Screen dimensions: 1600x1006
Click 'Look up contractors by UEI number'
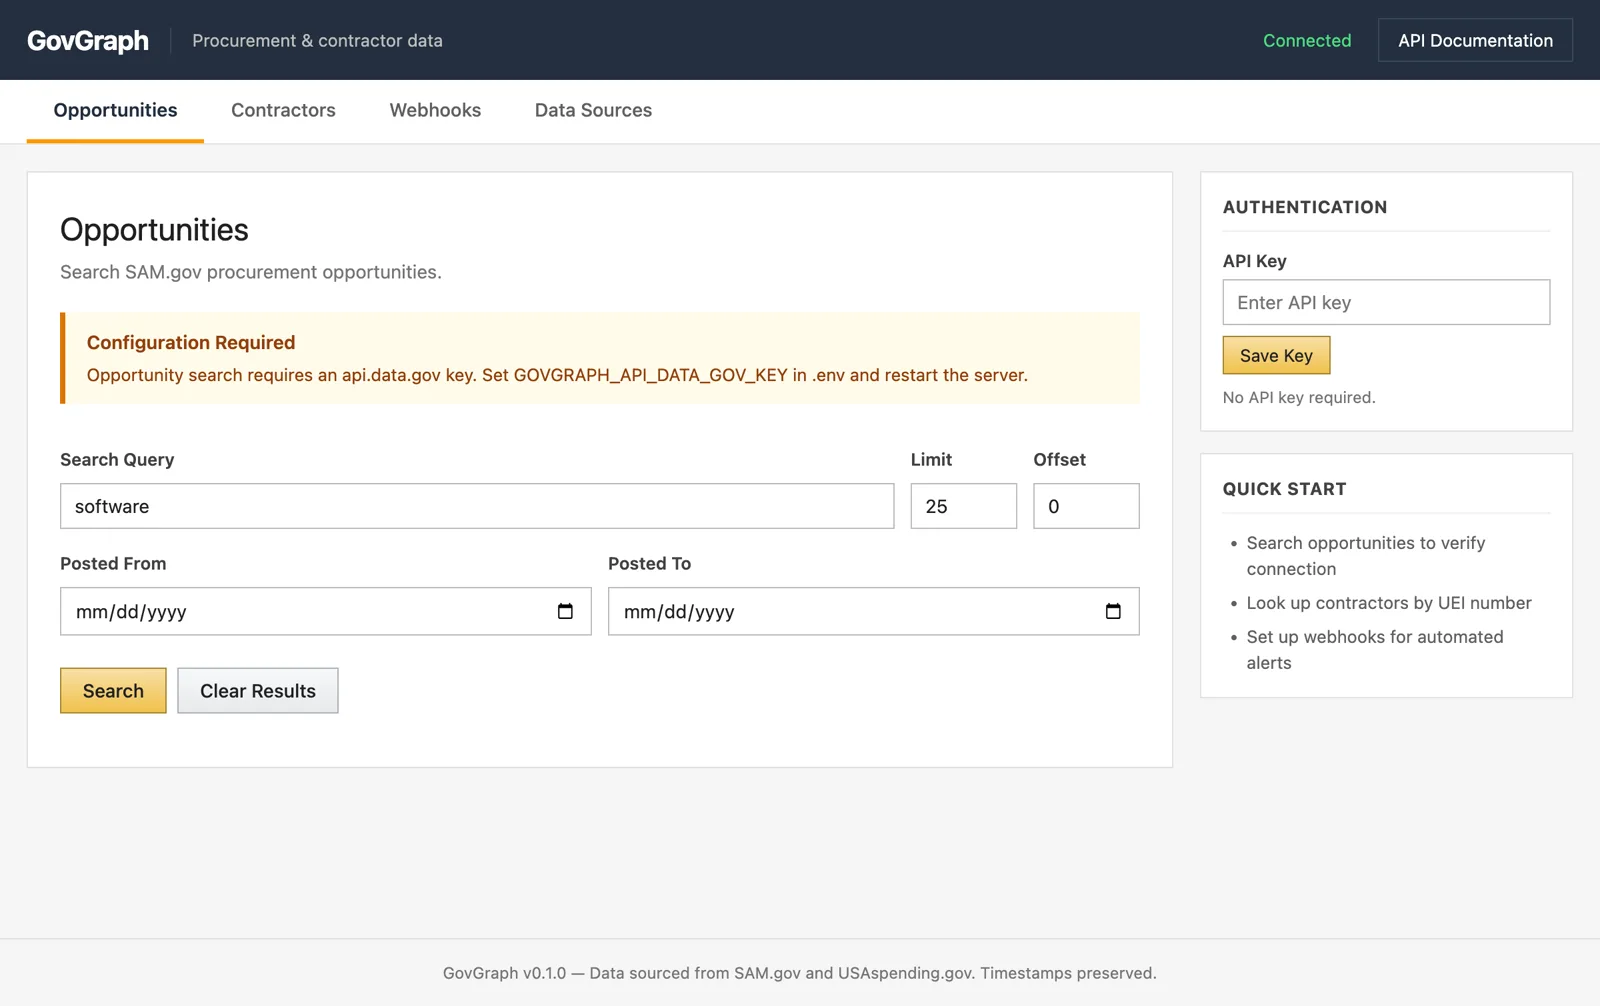1389,603
